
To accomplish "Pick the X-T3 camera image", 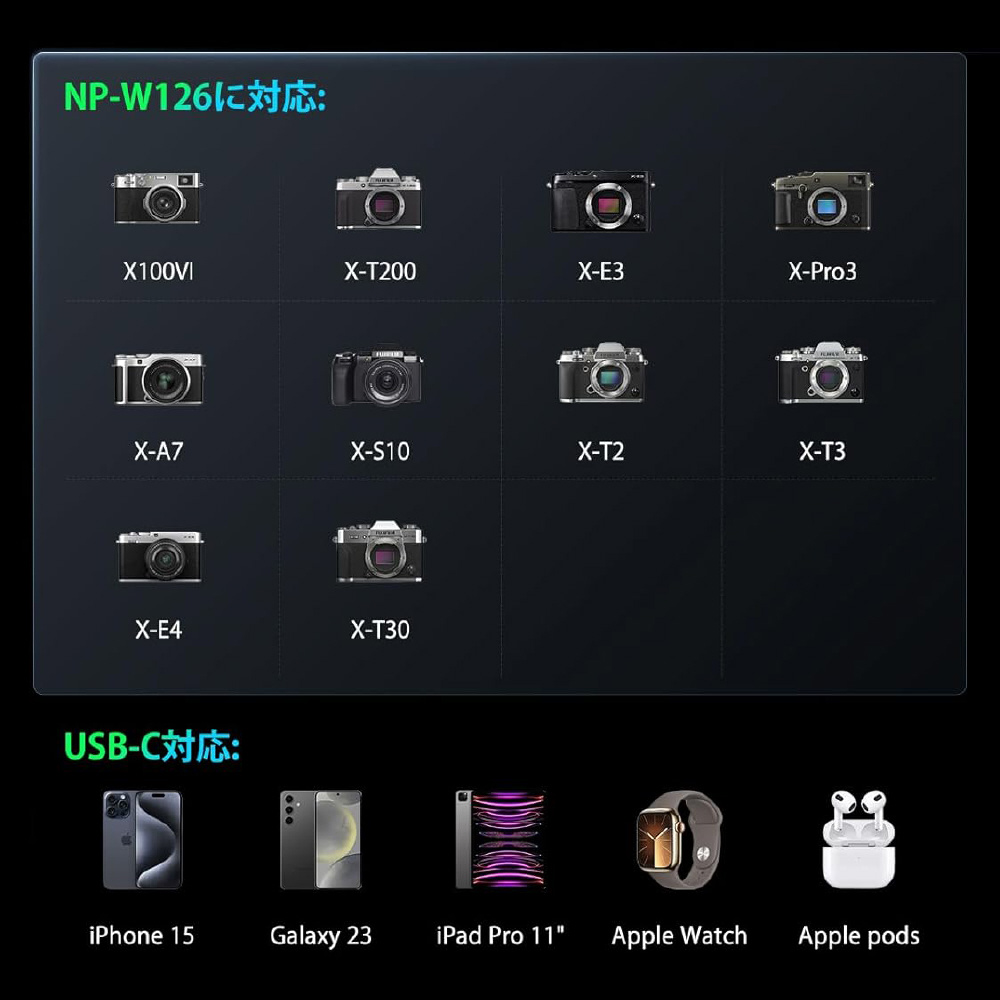I will 821,372.
